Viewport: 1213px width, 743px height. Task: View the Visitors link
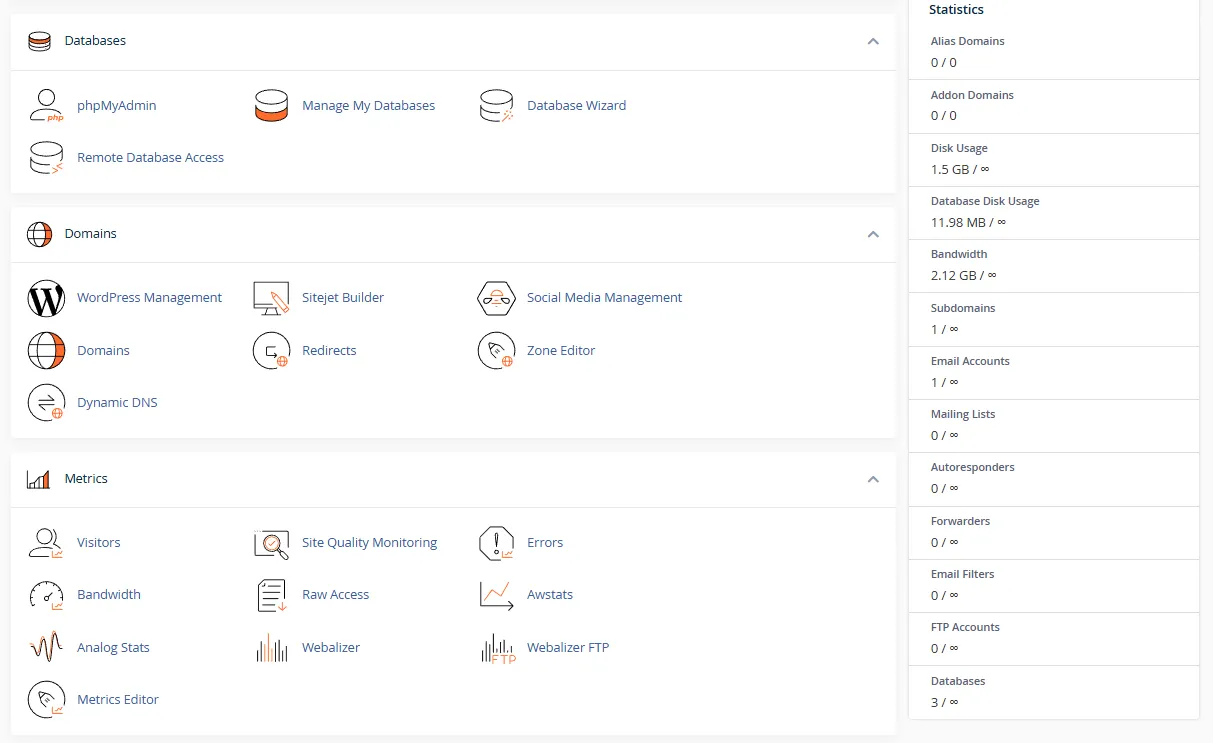click(x=98, y=543)
